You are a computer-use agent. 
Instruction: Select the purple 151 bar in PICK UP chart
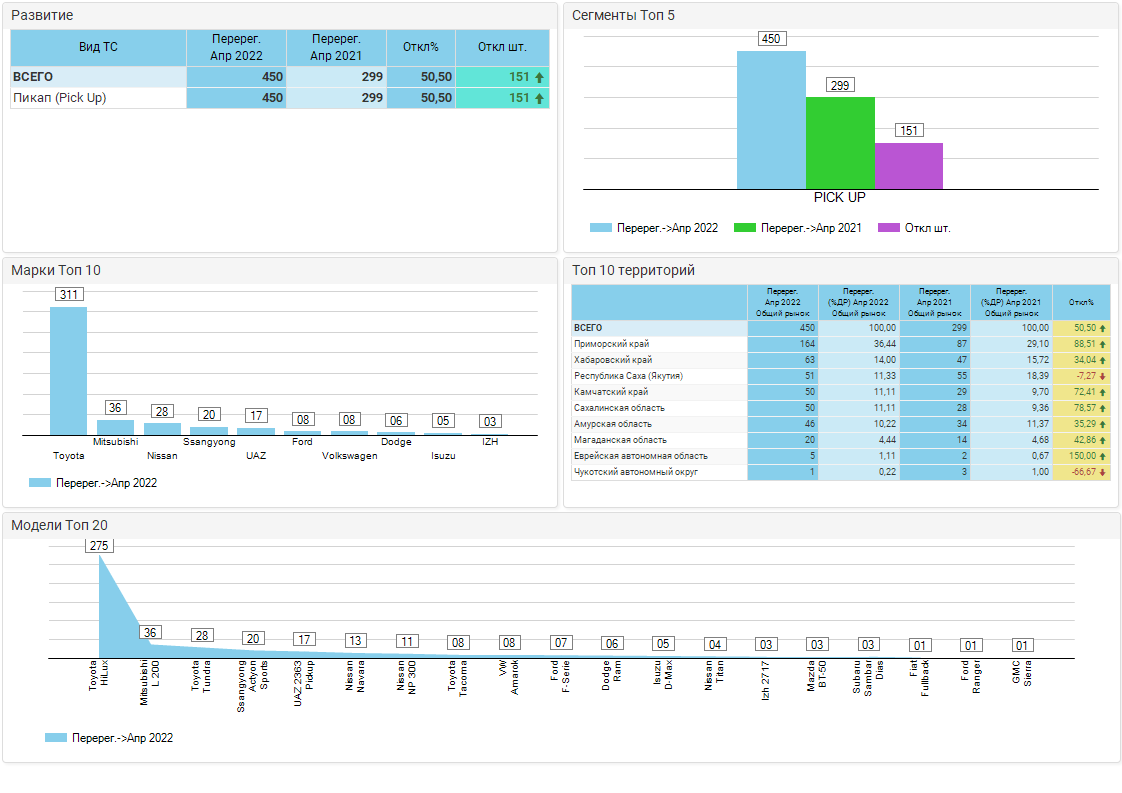[x=908, y=166]
